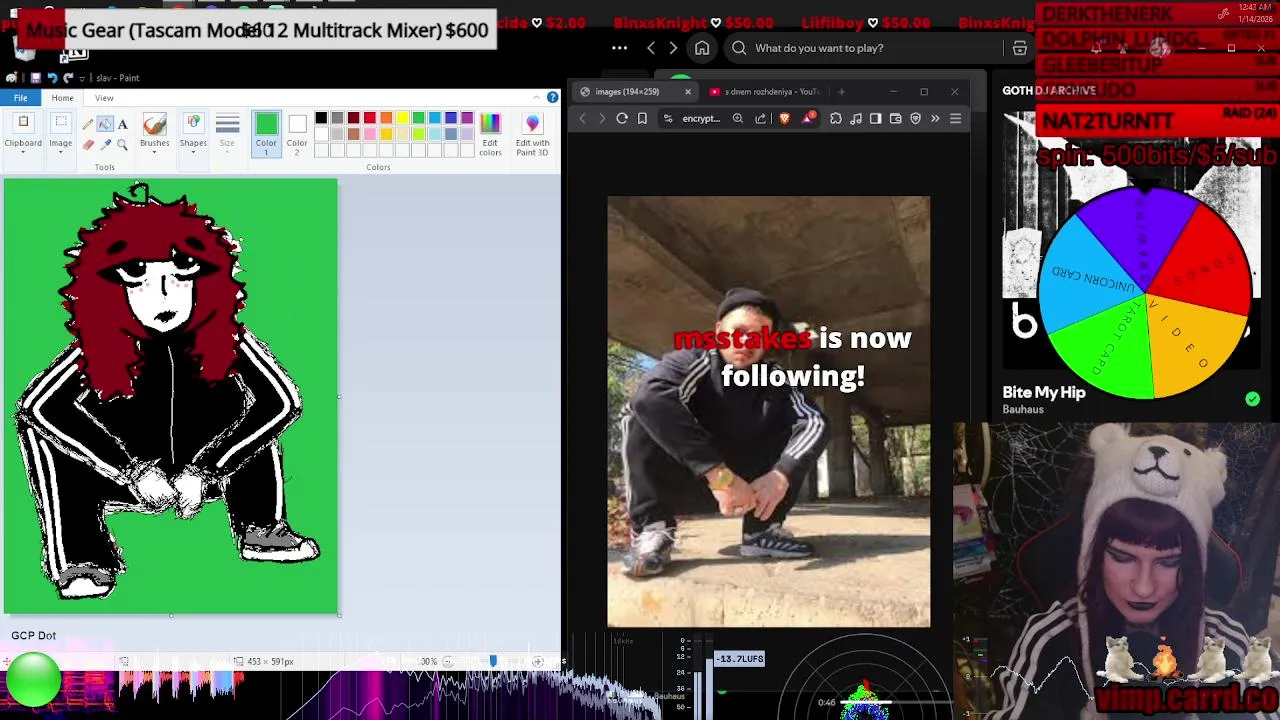Click zoom magnifier in Brave address bar
This screenshot has width=1280, height=720.
pos(738,119)
